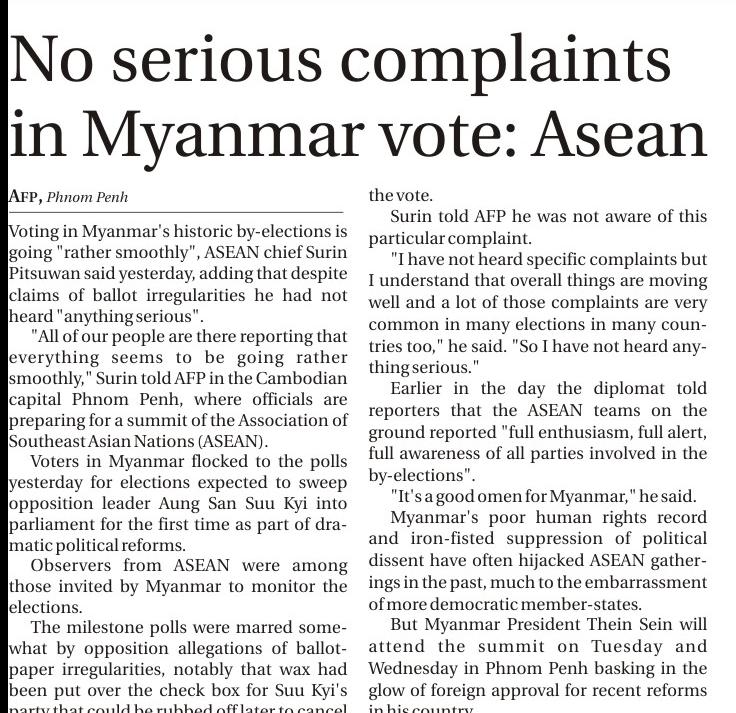Click the paragraph starting "Voters in Myanmar flocked"
The image size is (736, 713).
[x=177, y=504]
